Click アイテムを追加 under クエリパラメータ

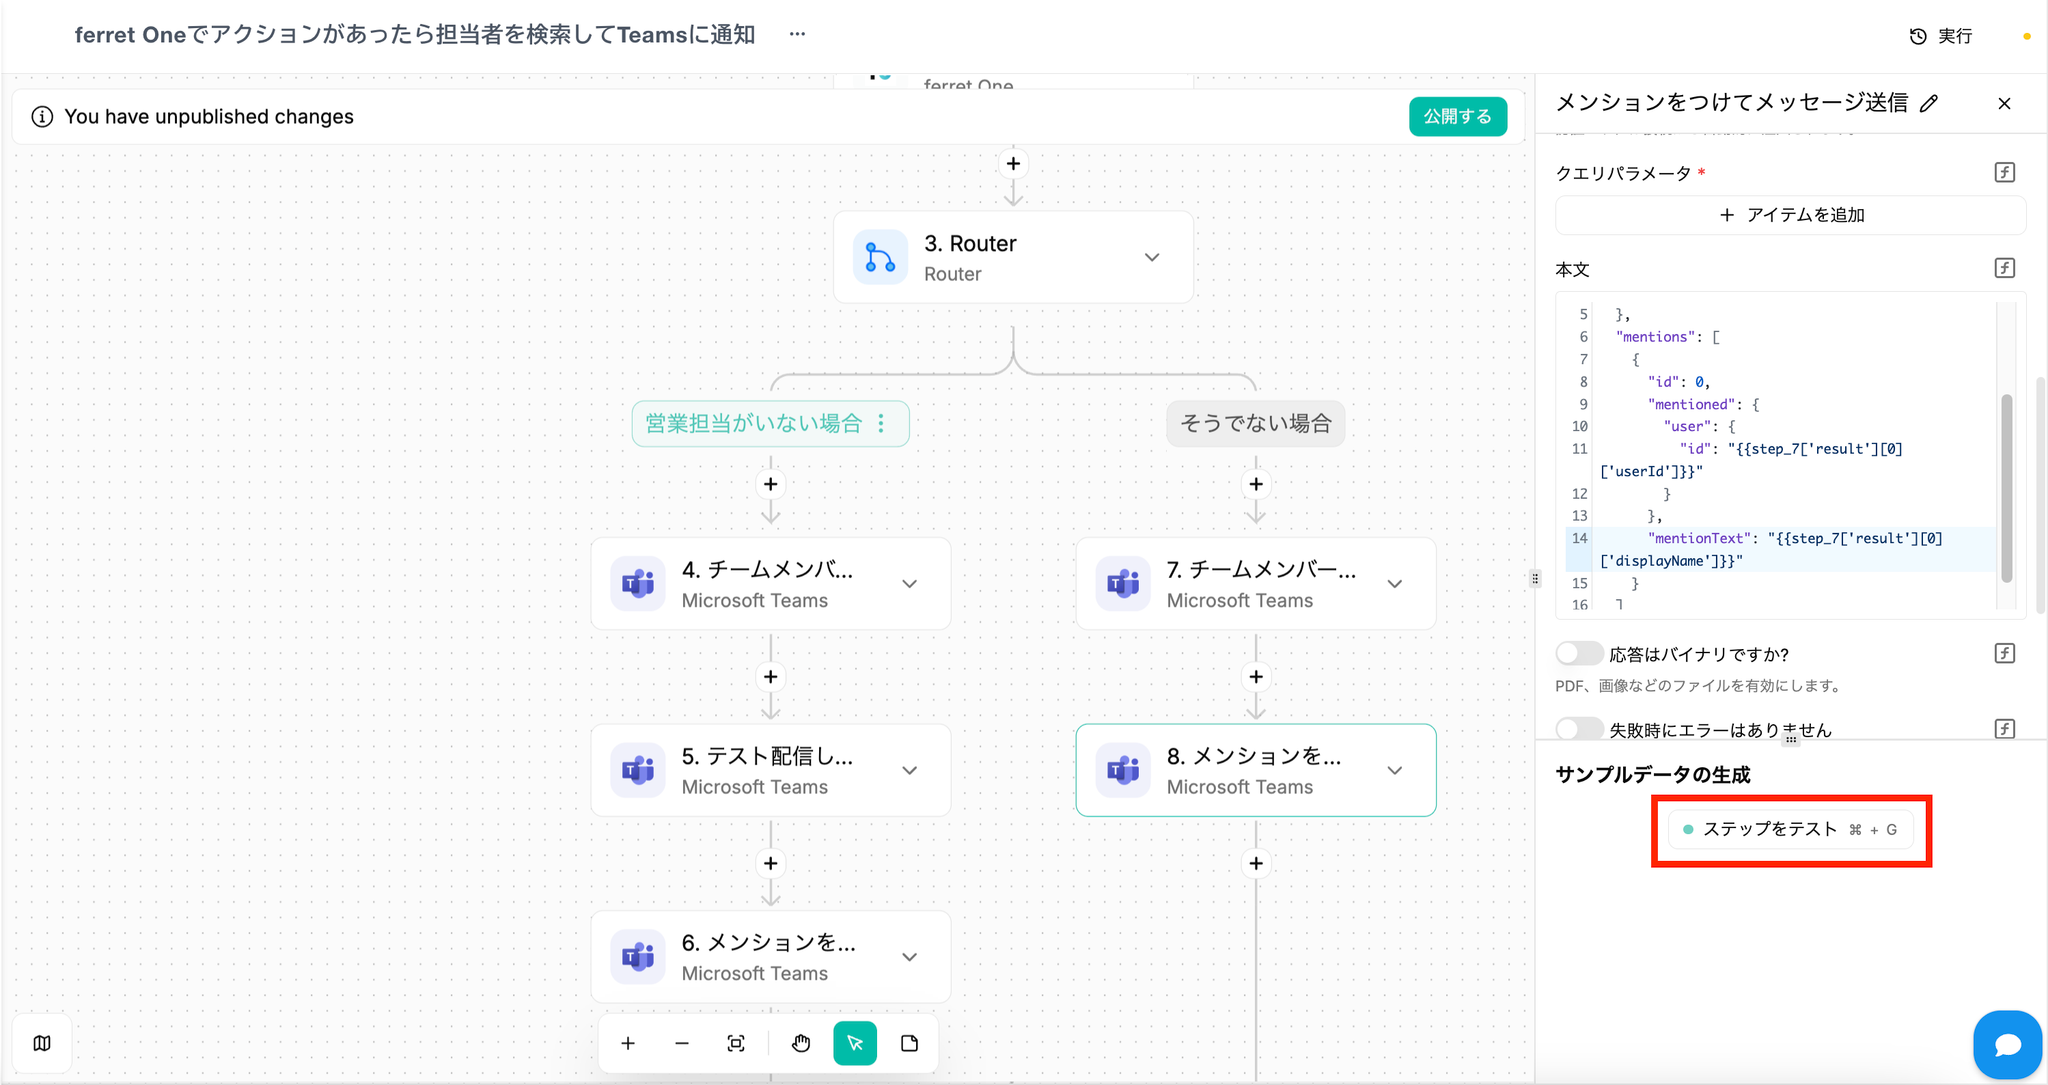pyautogui.click(x=1790, y=215)
